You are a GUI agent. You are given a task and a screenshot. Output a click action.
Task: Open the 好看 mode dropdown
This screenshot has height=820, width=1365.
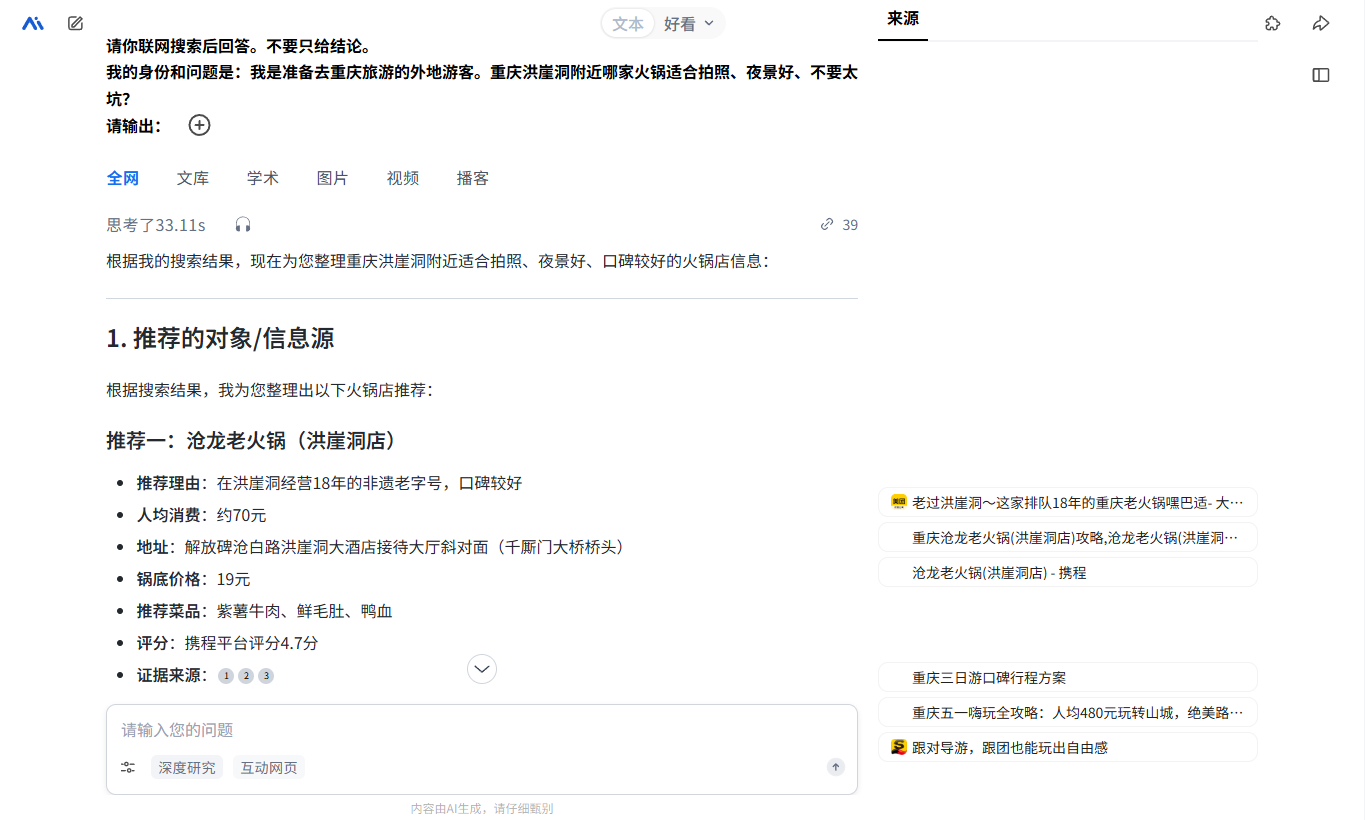click(x=690, y=24)
